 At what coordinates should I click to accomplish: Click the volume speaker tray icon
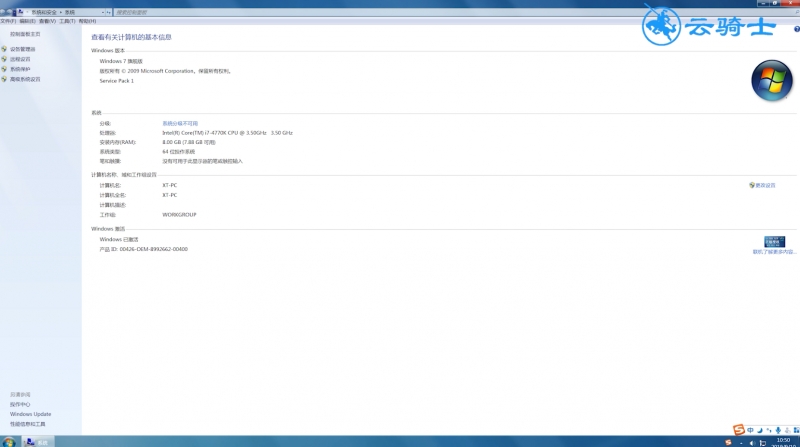[x=752, y=443]
